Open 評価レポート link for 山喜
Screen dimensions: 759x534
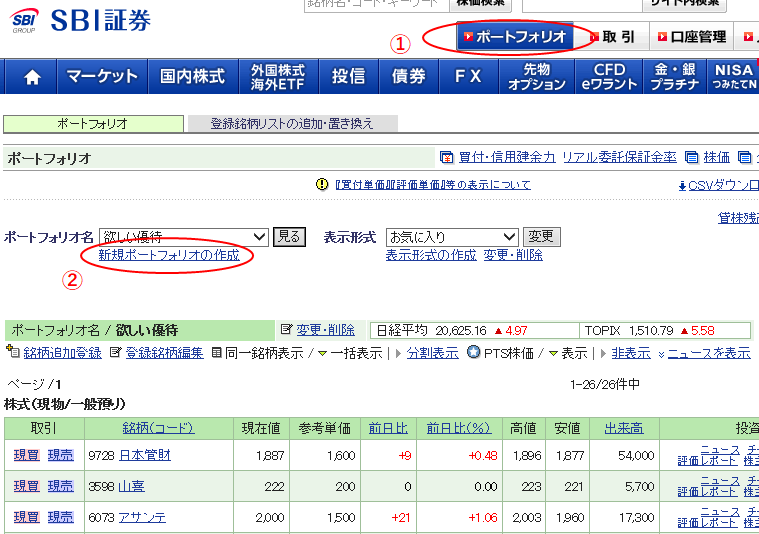(707, 492)
